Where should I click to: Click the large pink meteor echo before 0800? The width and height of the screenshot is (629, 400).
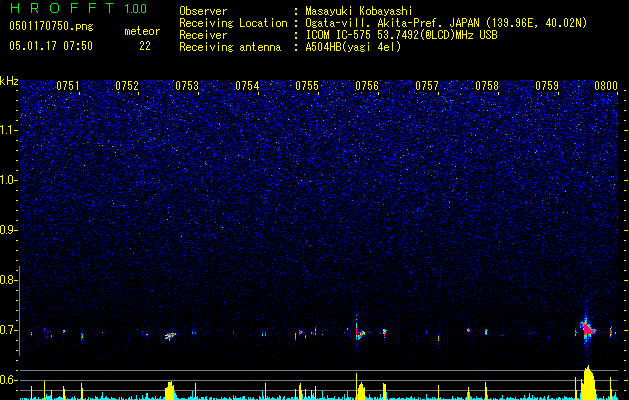point(587,329)
